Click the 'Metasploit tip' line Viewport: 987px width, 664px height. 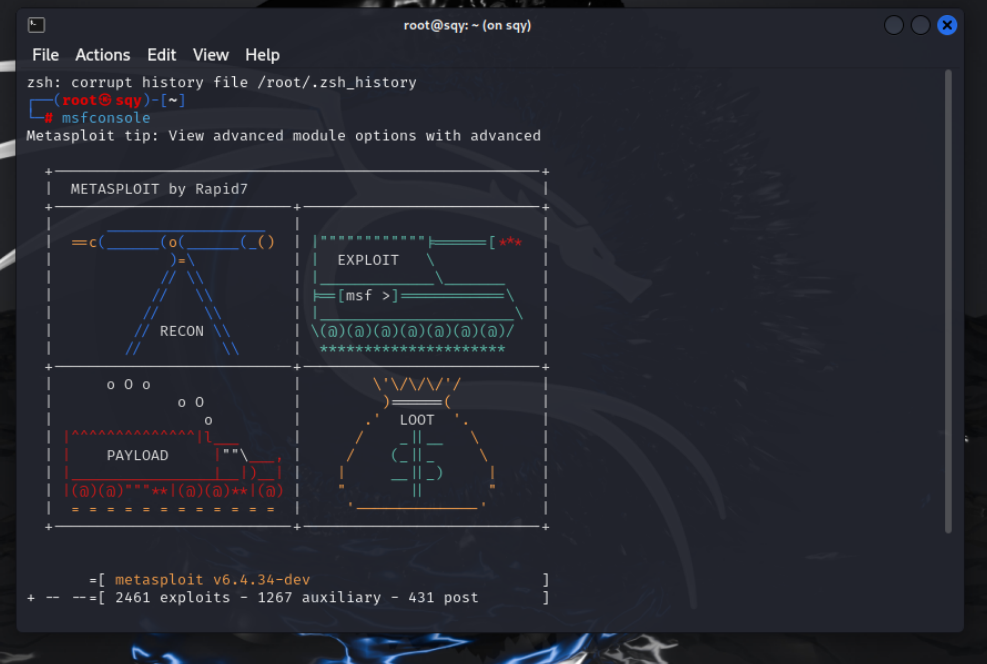[283, 135]
